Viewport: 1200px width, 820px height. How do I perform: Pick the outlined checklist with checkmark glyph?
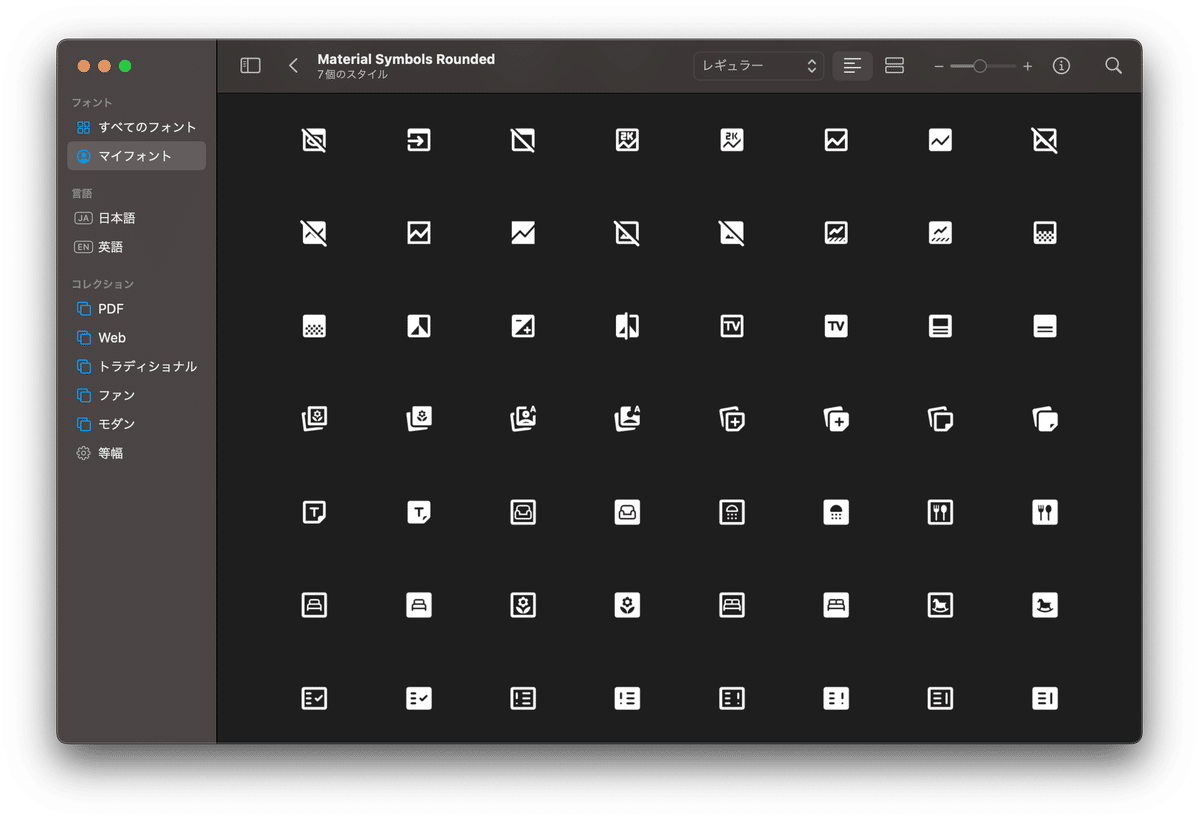tap(315, 698)
